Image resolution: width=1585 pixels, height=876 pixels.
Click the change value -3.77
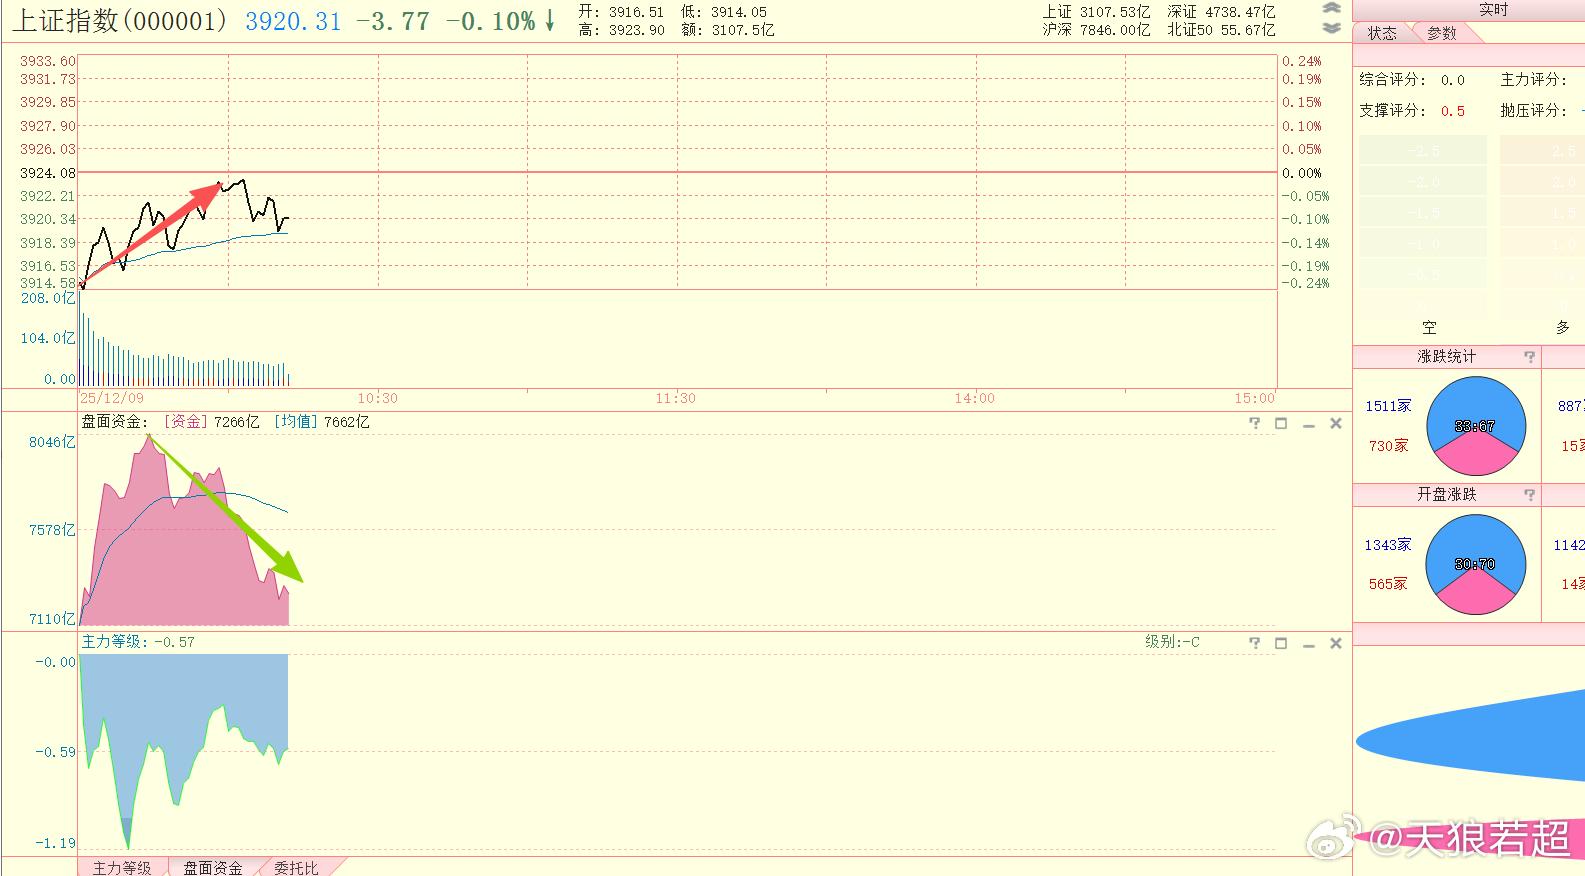click(x=393, y=21)
